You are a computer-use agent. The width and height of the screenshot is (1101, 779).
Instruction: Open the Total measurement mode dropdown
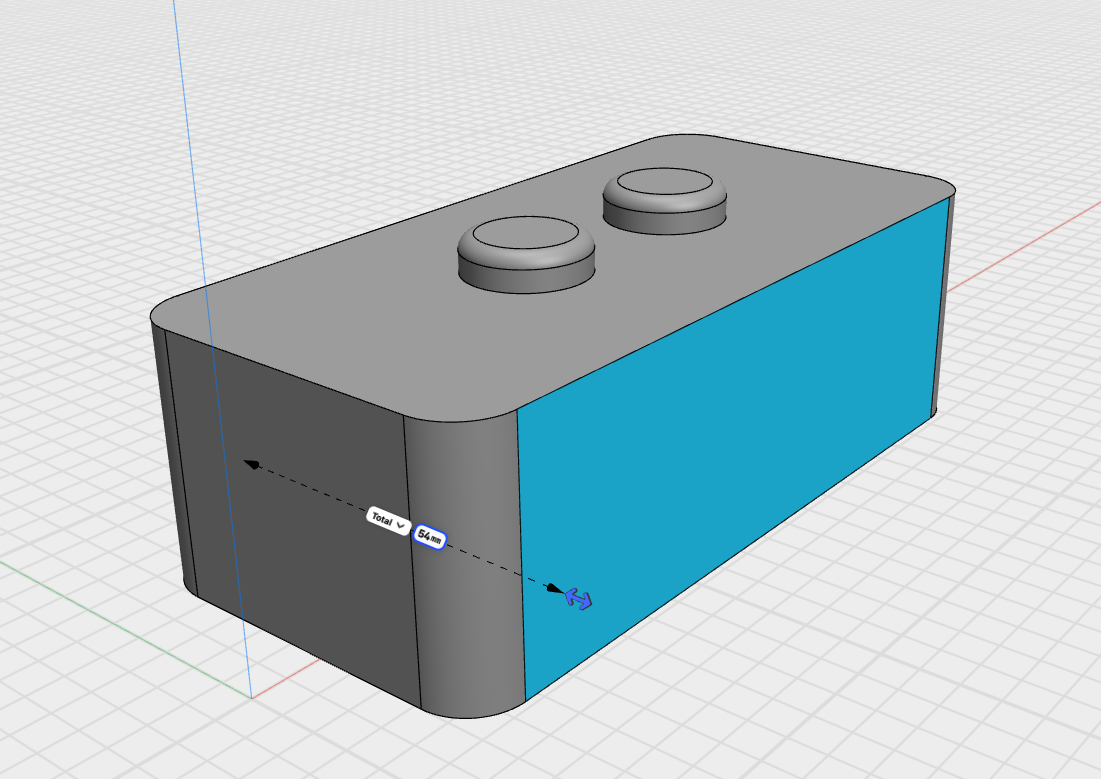click(388, 520)
